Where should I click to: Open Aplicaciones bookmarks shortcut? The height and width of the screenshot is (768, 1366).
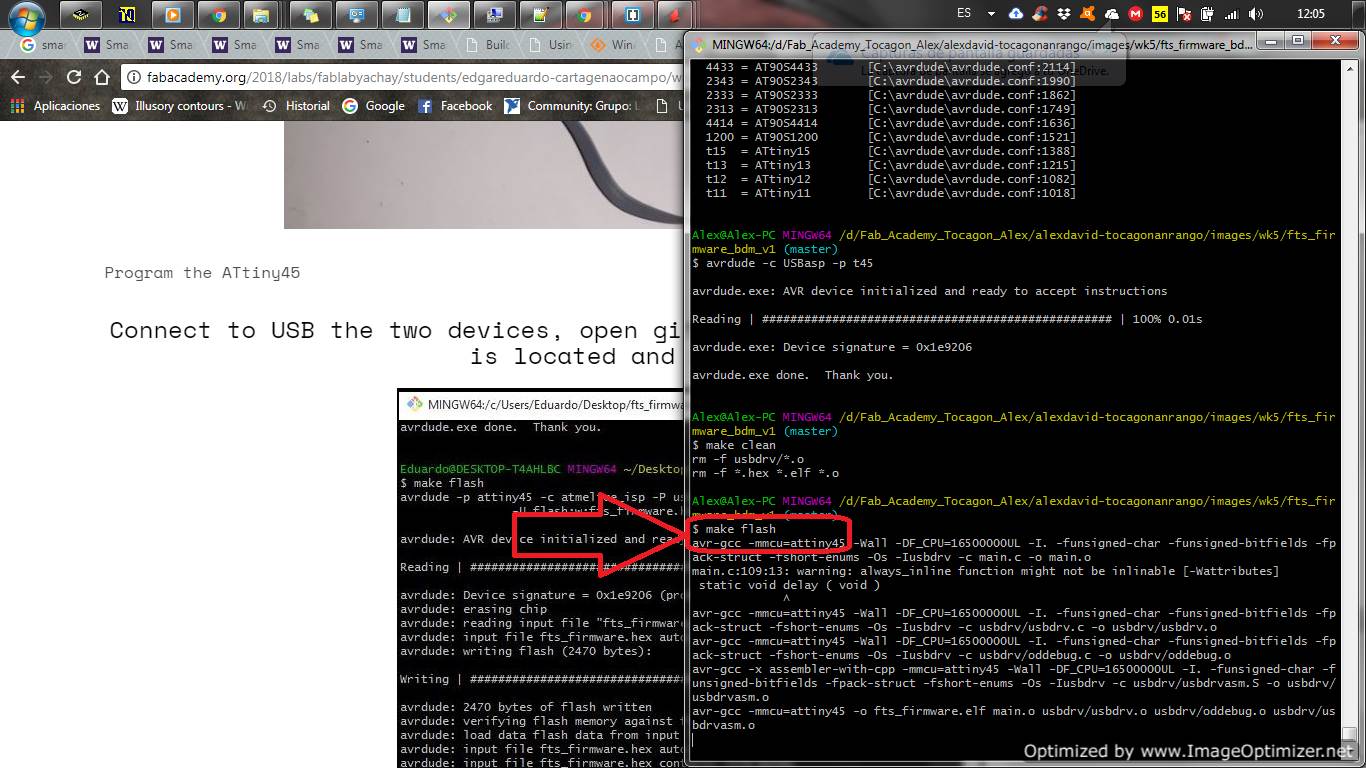coord(55,106)
